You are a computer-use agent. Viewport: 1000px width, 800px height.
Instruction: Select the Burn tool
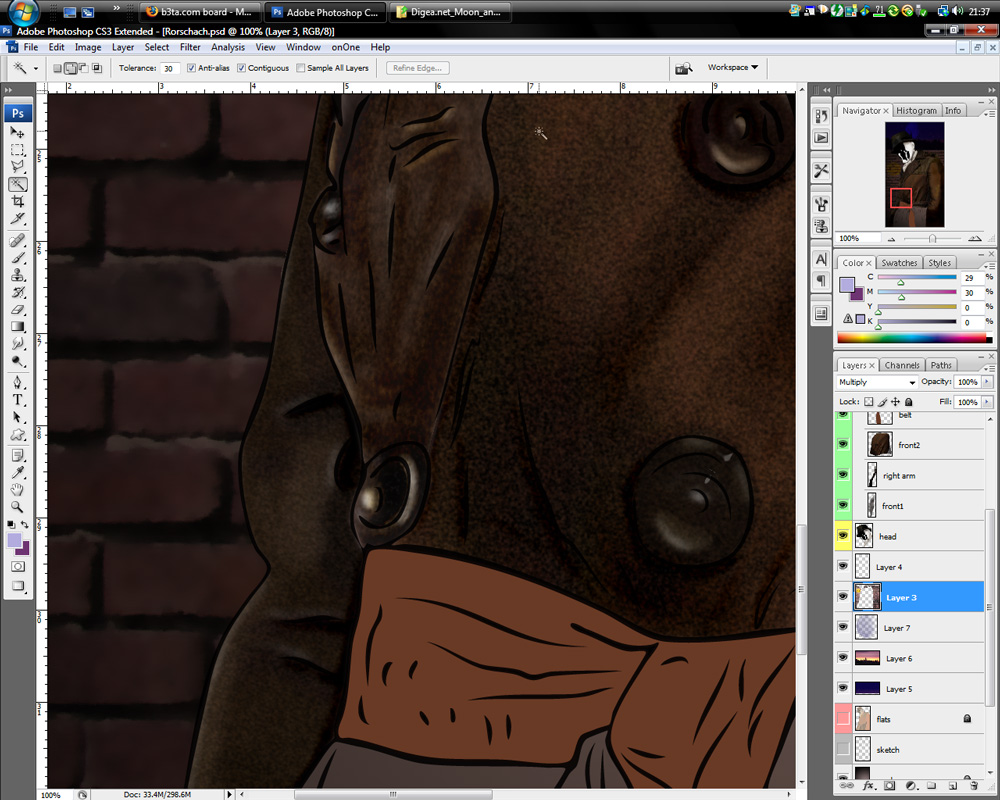coord(17,361)
